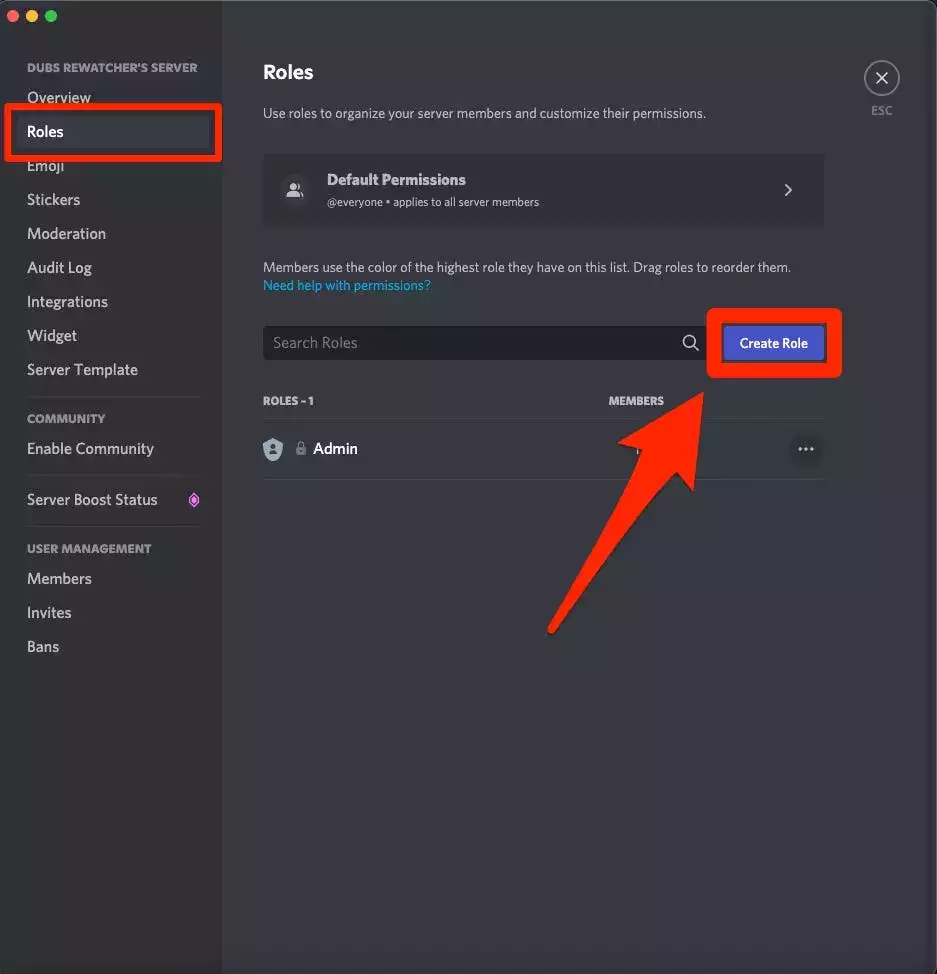The height and width of the screenshot is (974, 937).
Task: Click the macOS green fullscreen window button
Action: [x=51, y=16]
